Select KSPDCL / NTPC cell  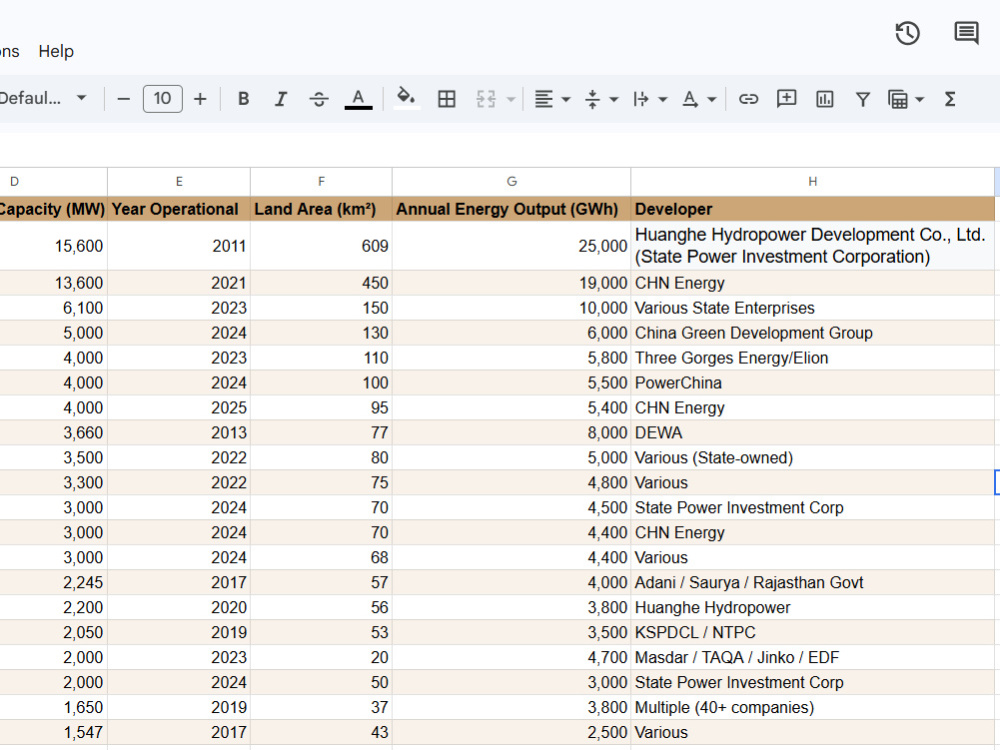[812, 632]
